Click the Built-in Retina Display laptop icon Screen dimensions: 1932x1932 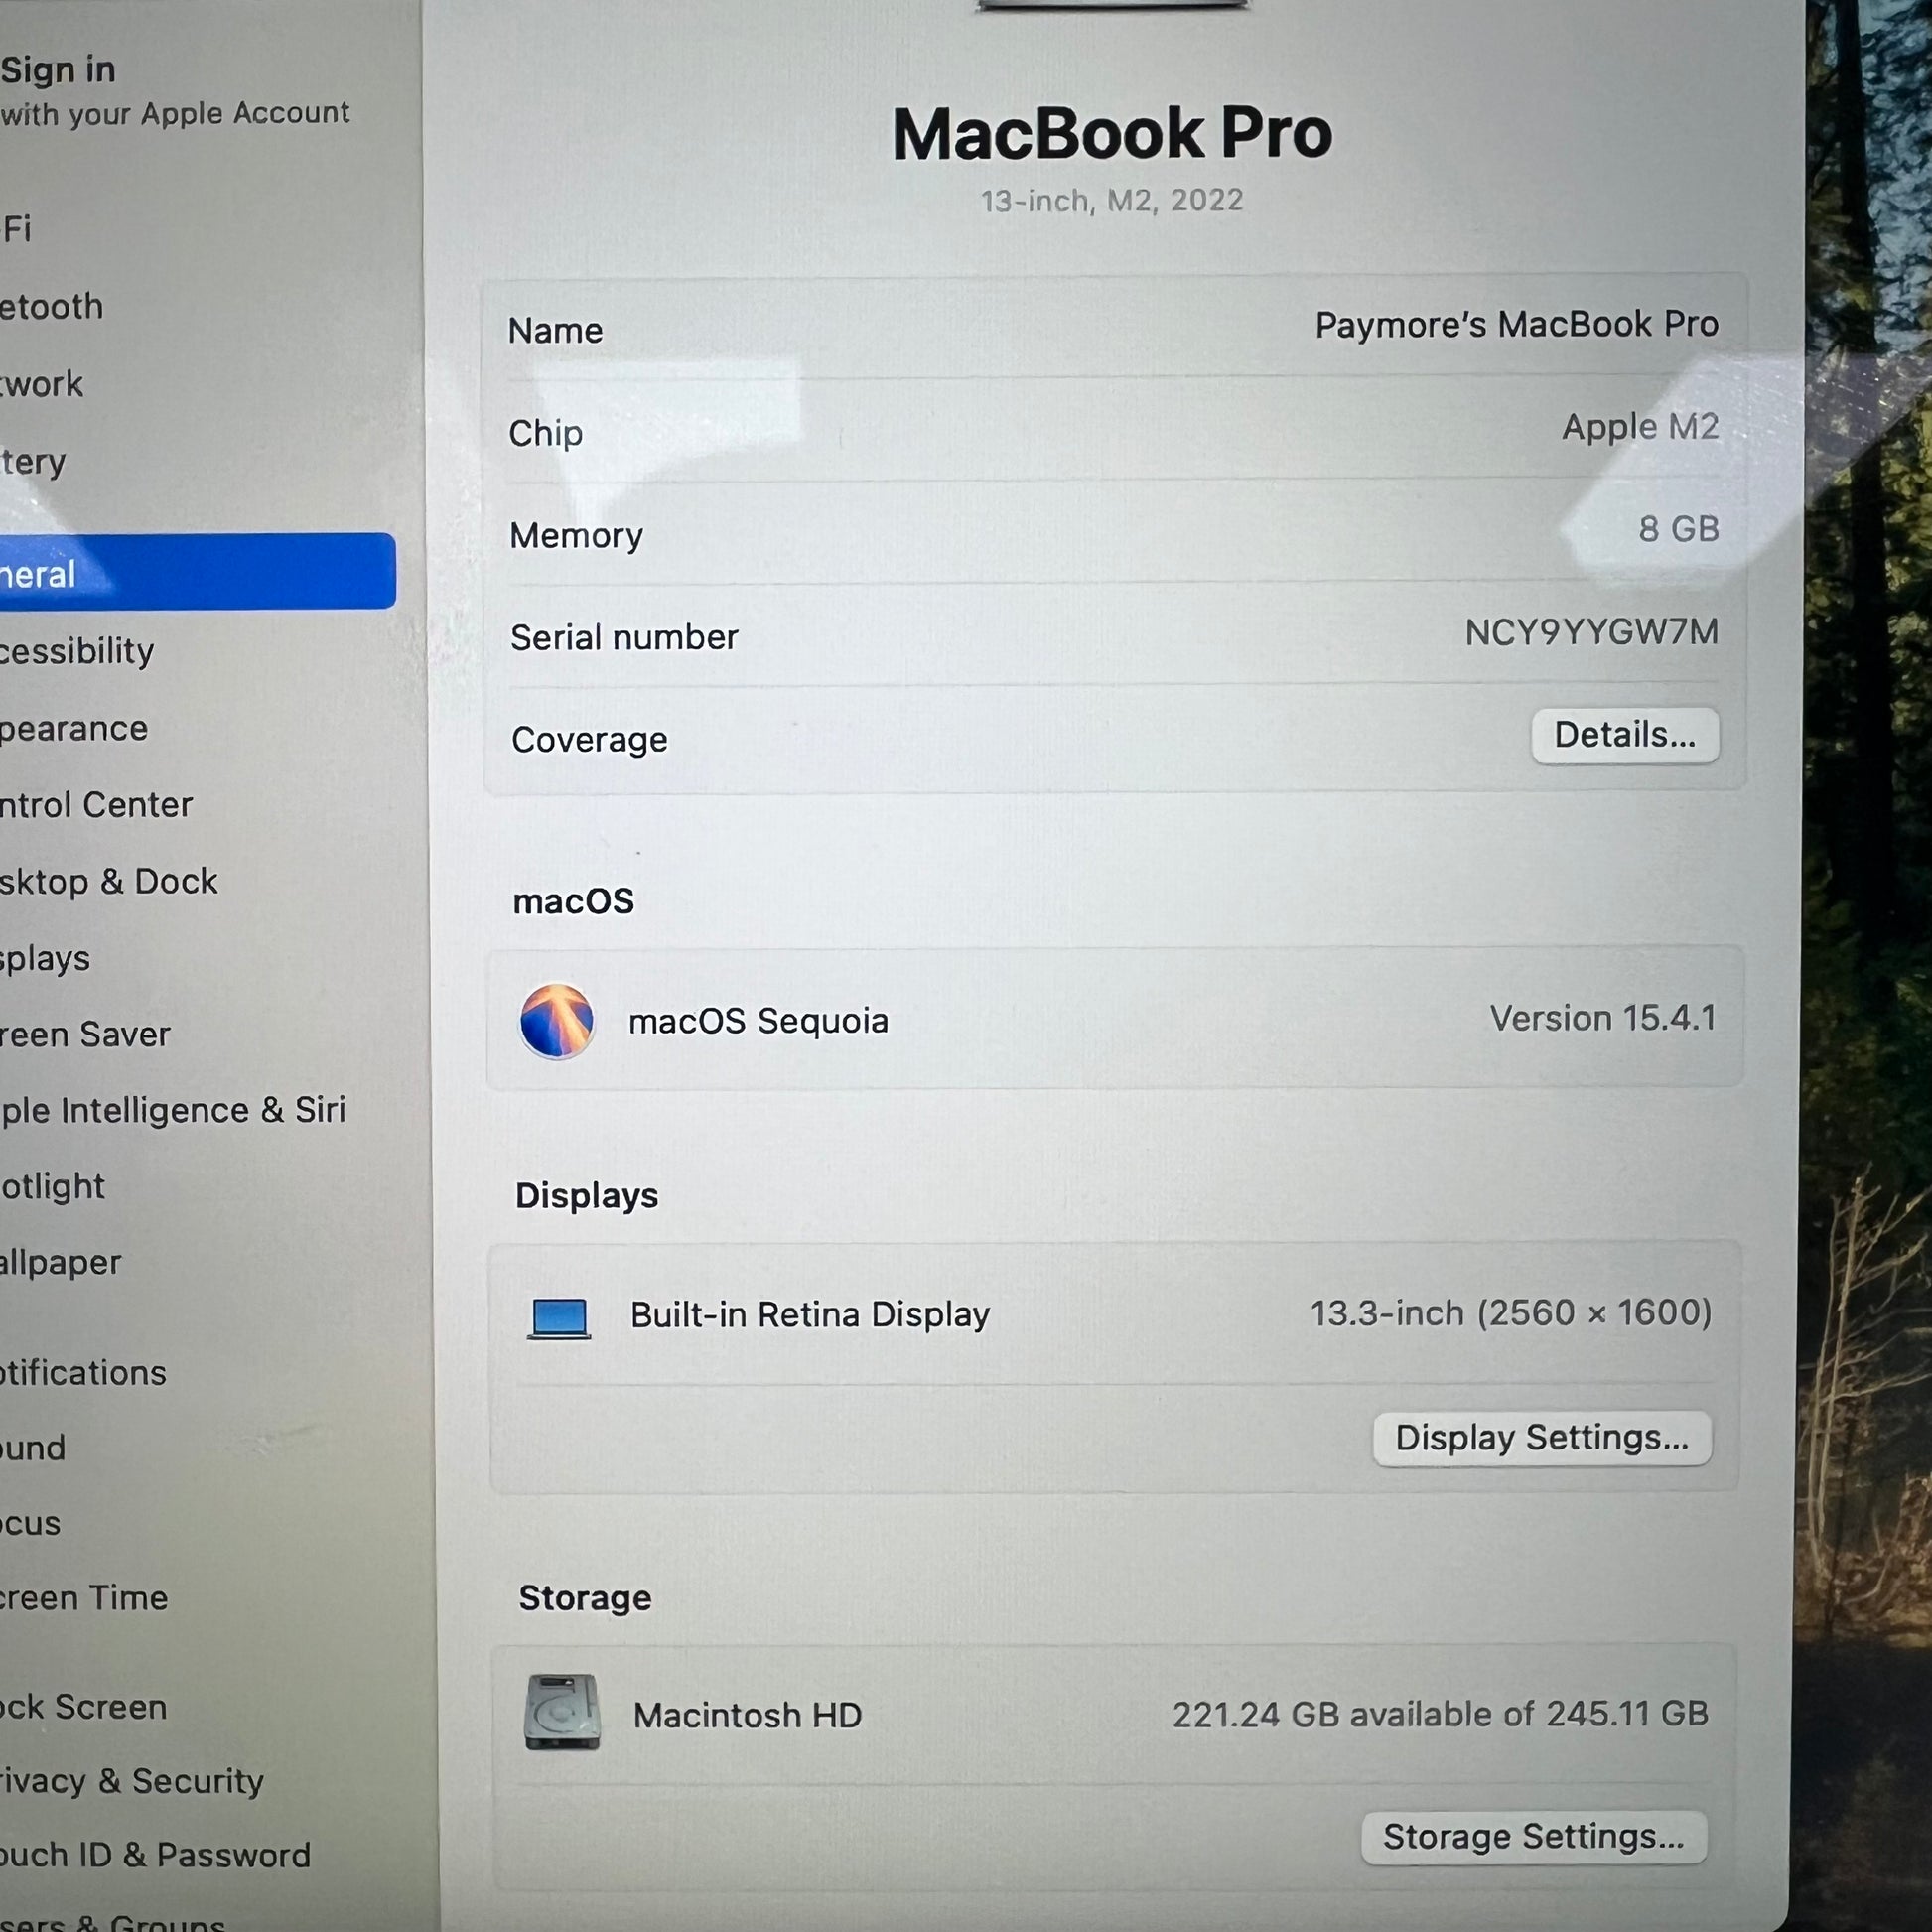(x=559, y=1318)
